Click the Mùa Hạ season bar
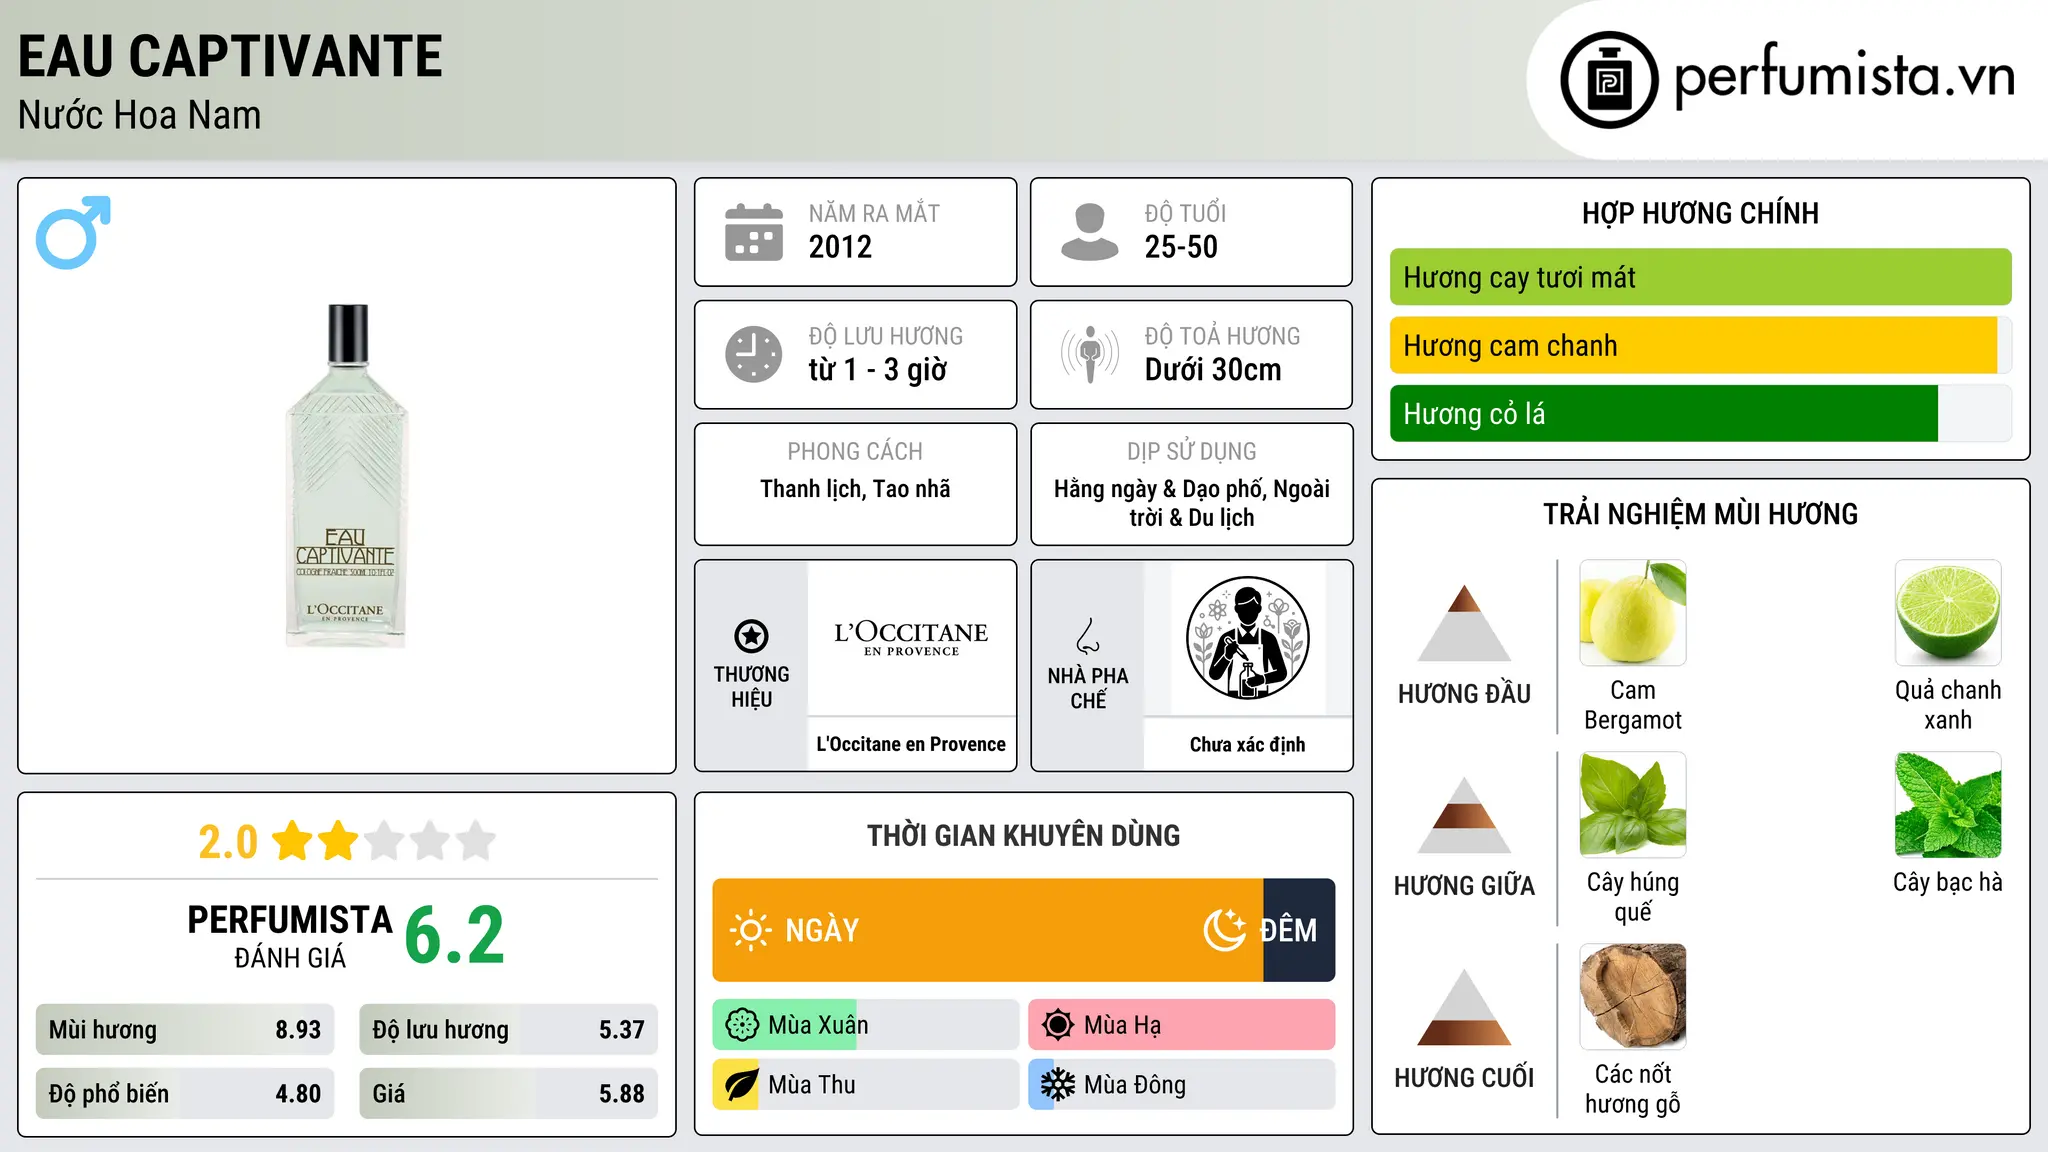 (x=1182, y=1025)
